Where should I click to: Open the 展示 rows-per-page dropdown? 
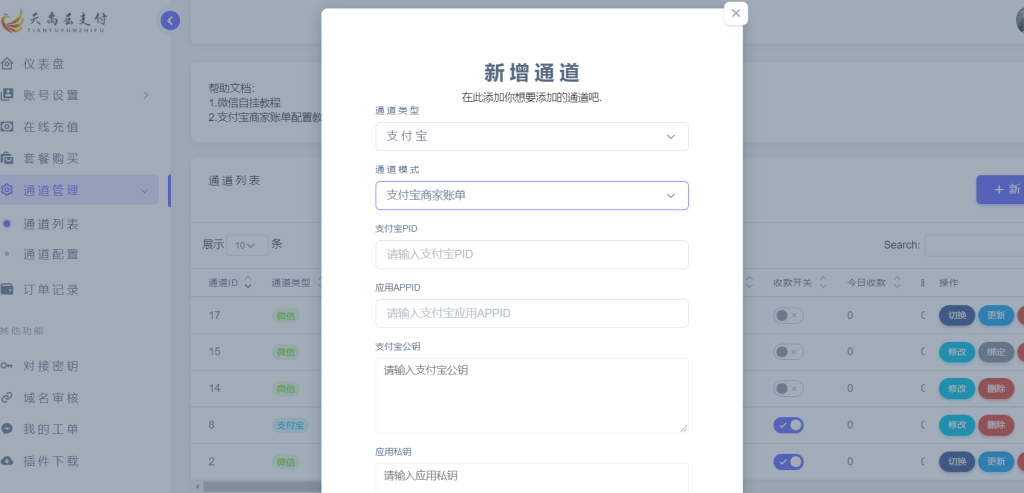point(247,245)
